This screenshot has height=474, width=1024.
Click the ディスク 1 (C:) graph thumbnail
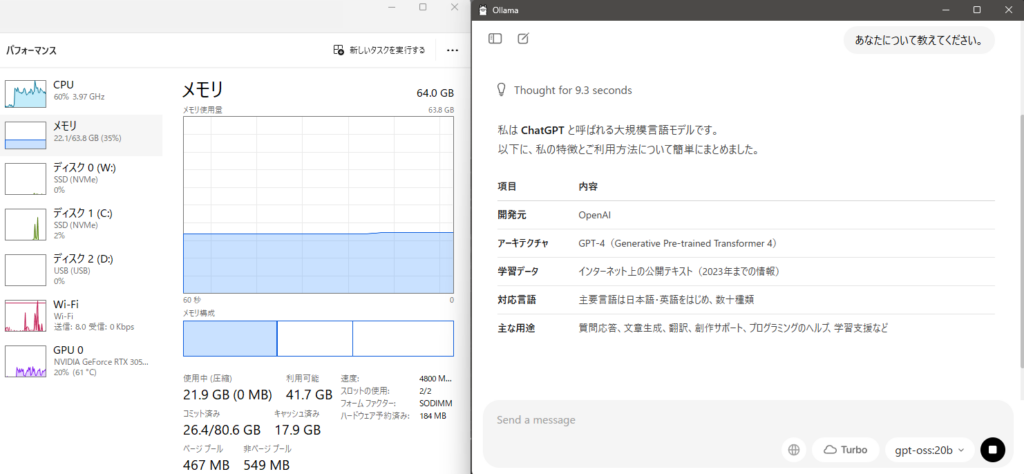(25, 225)
